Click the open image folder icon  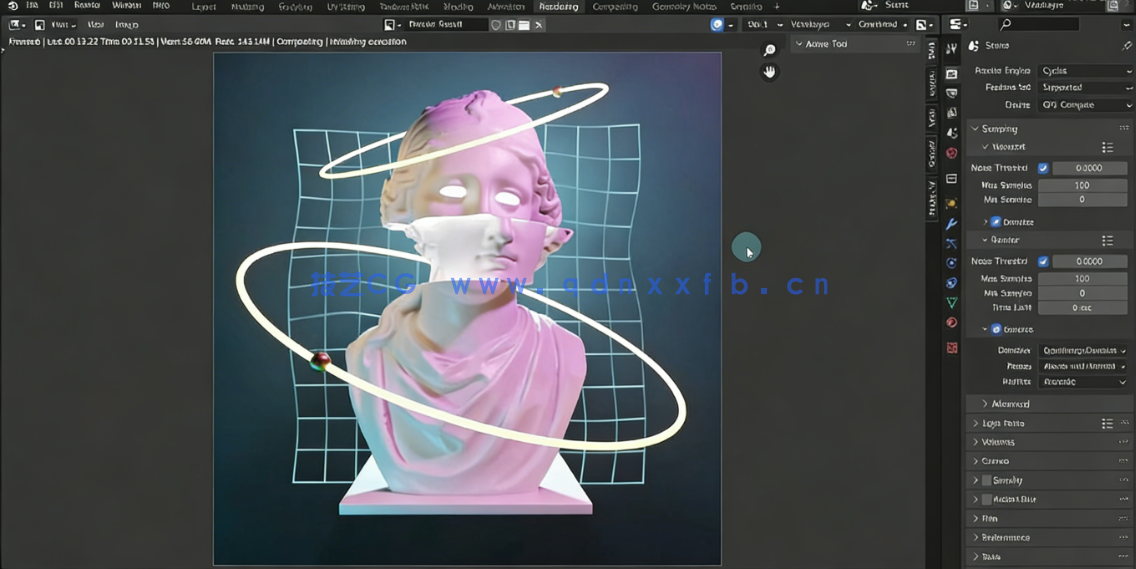pyautogui.click(x=524, y=25)
